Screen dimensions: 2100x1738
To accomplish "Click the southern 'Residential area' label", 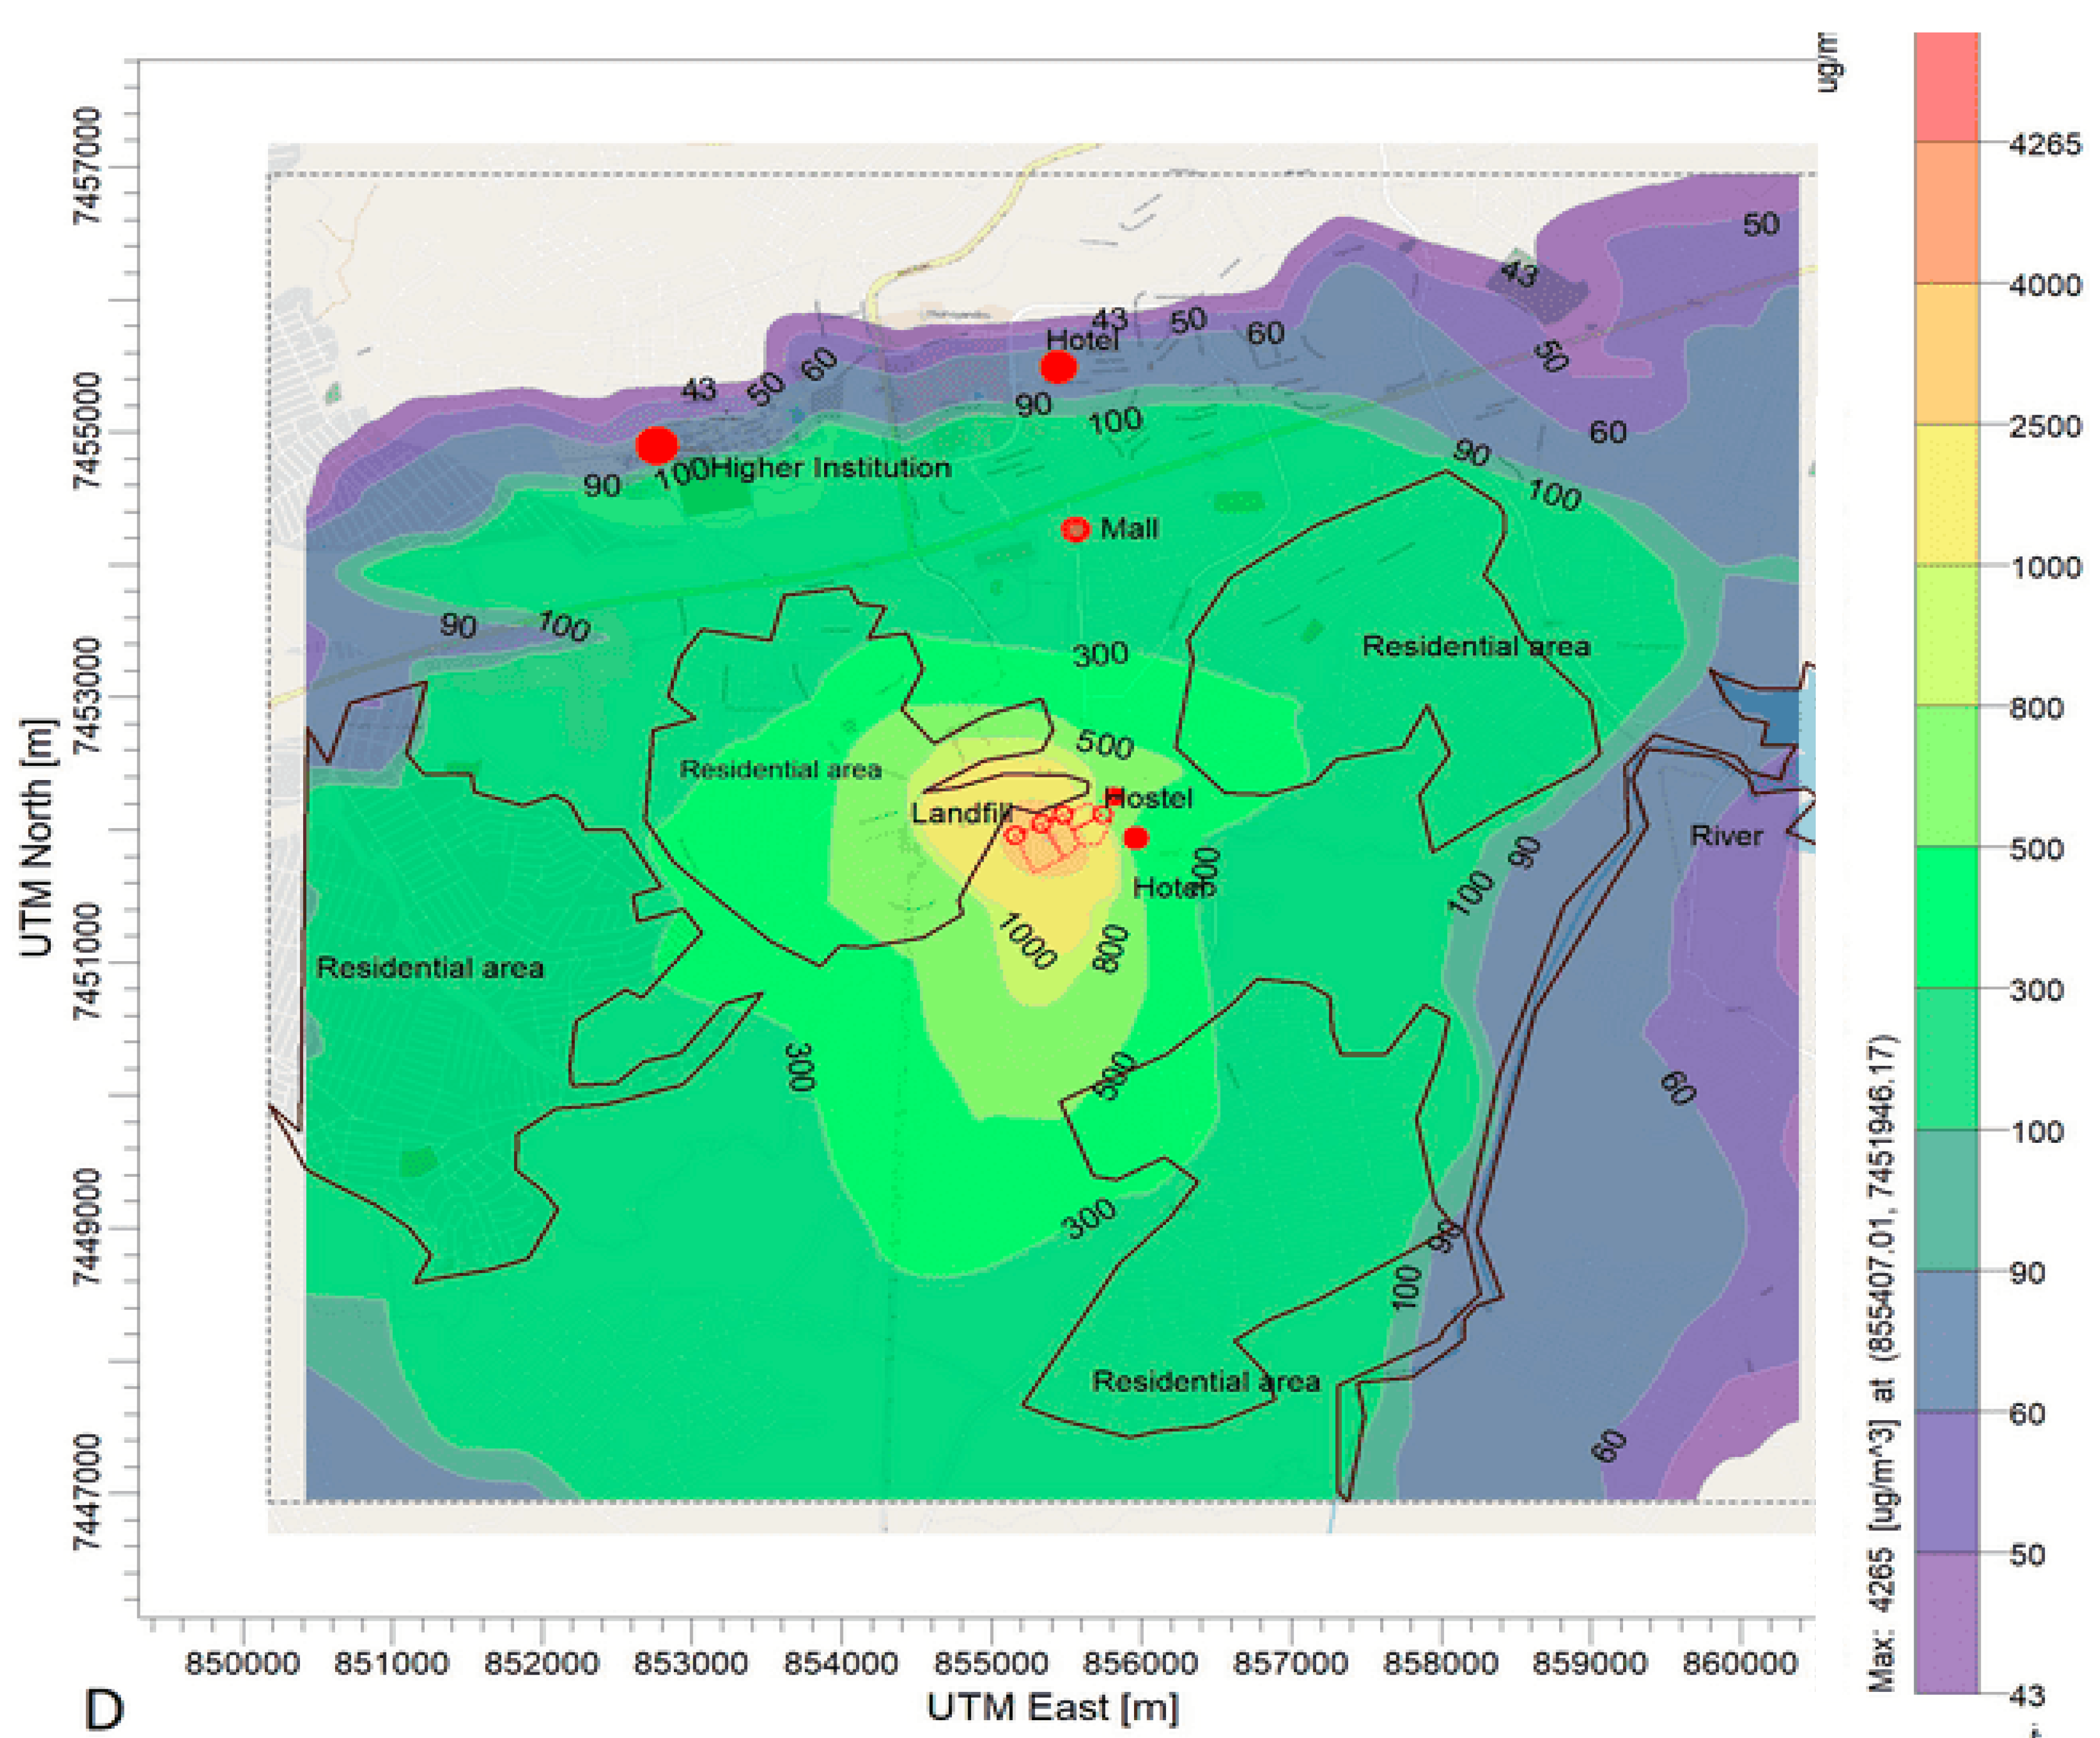I will click(x=1206, y=1381).
